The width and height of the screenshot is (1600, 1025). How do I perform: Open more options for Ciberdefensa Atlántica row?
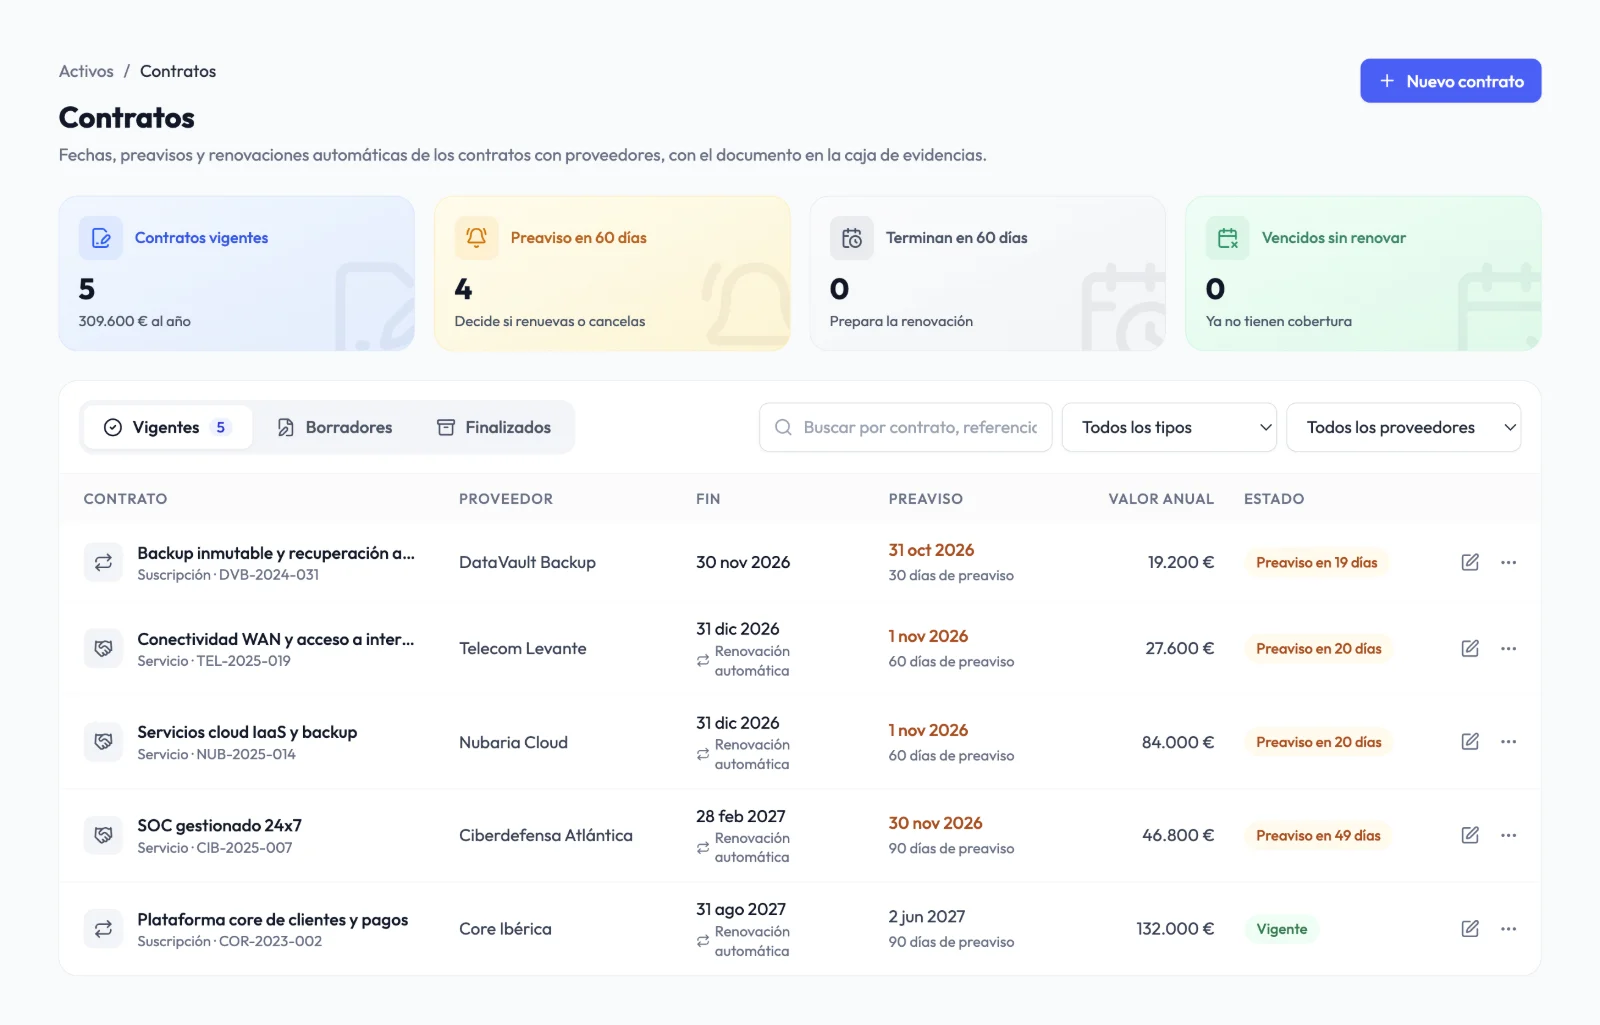pyautogui.click(x=1508, y=835)
